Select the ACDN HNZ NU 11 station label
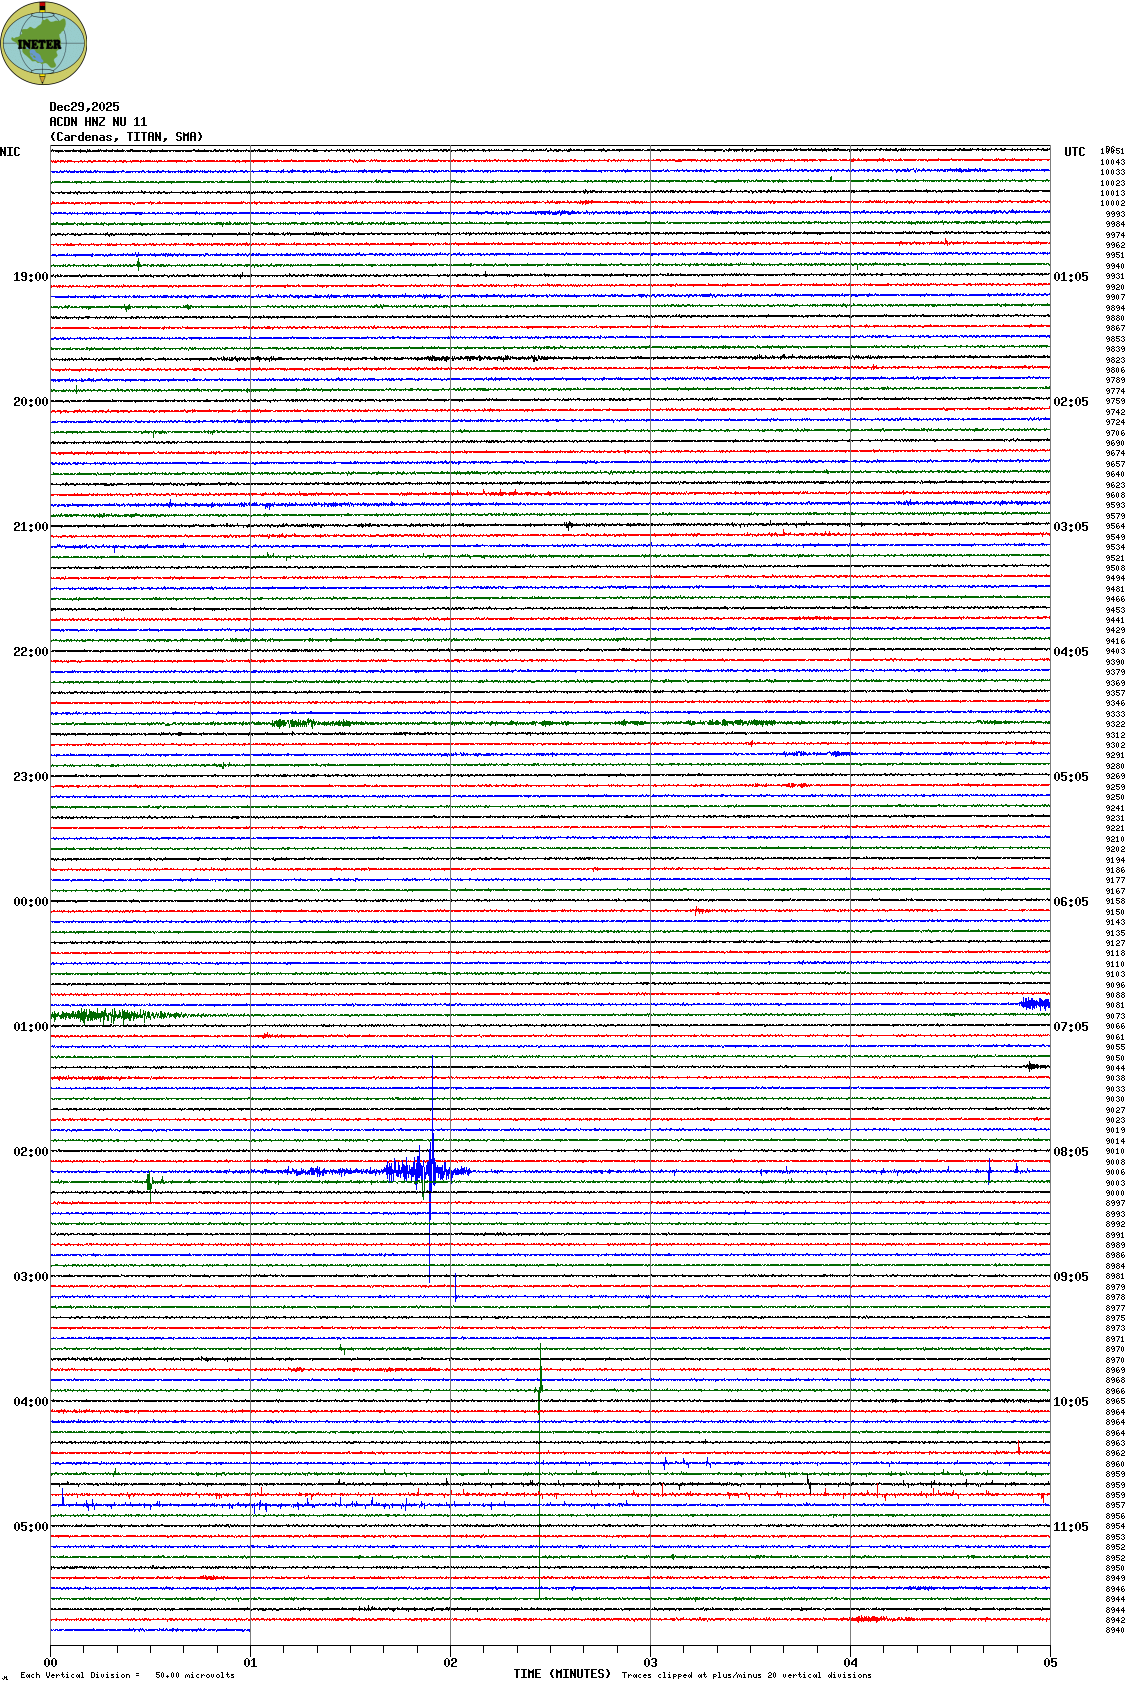 click(x=98, y=122)
